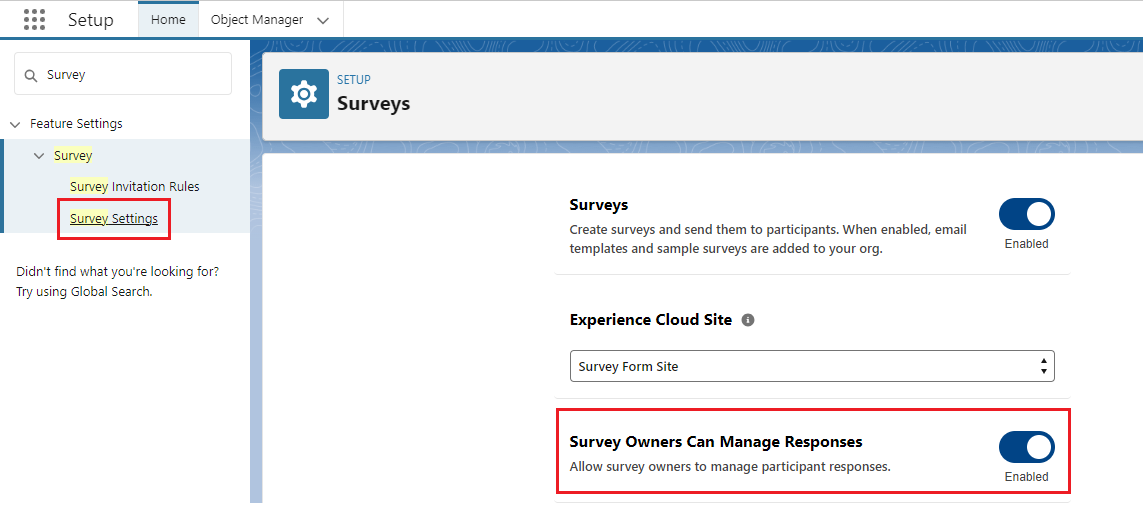1143x510 pixels.
Task: Click "Allow survey owners to manage participant responses." text
Action: coord(730,466)
